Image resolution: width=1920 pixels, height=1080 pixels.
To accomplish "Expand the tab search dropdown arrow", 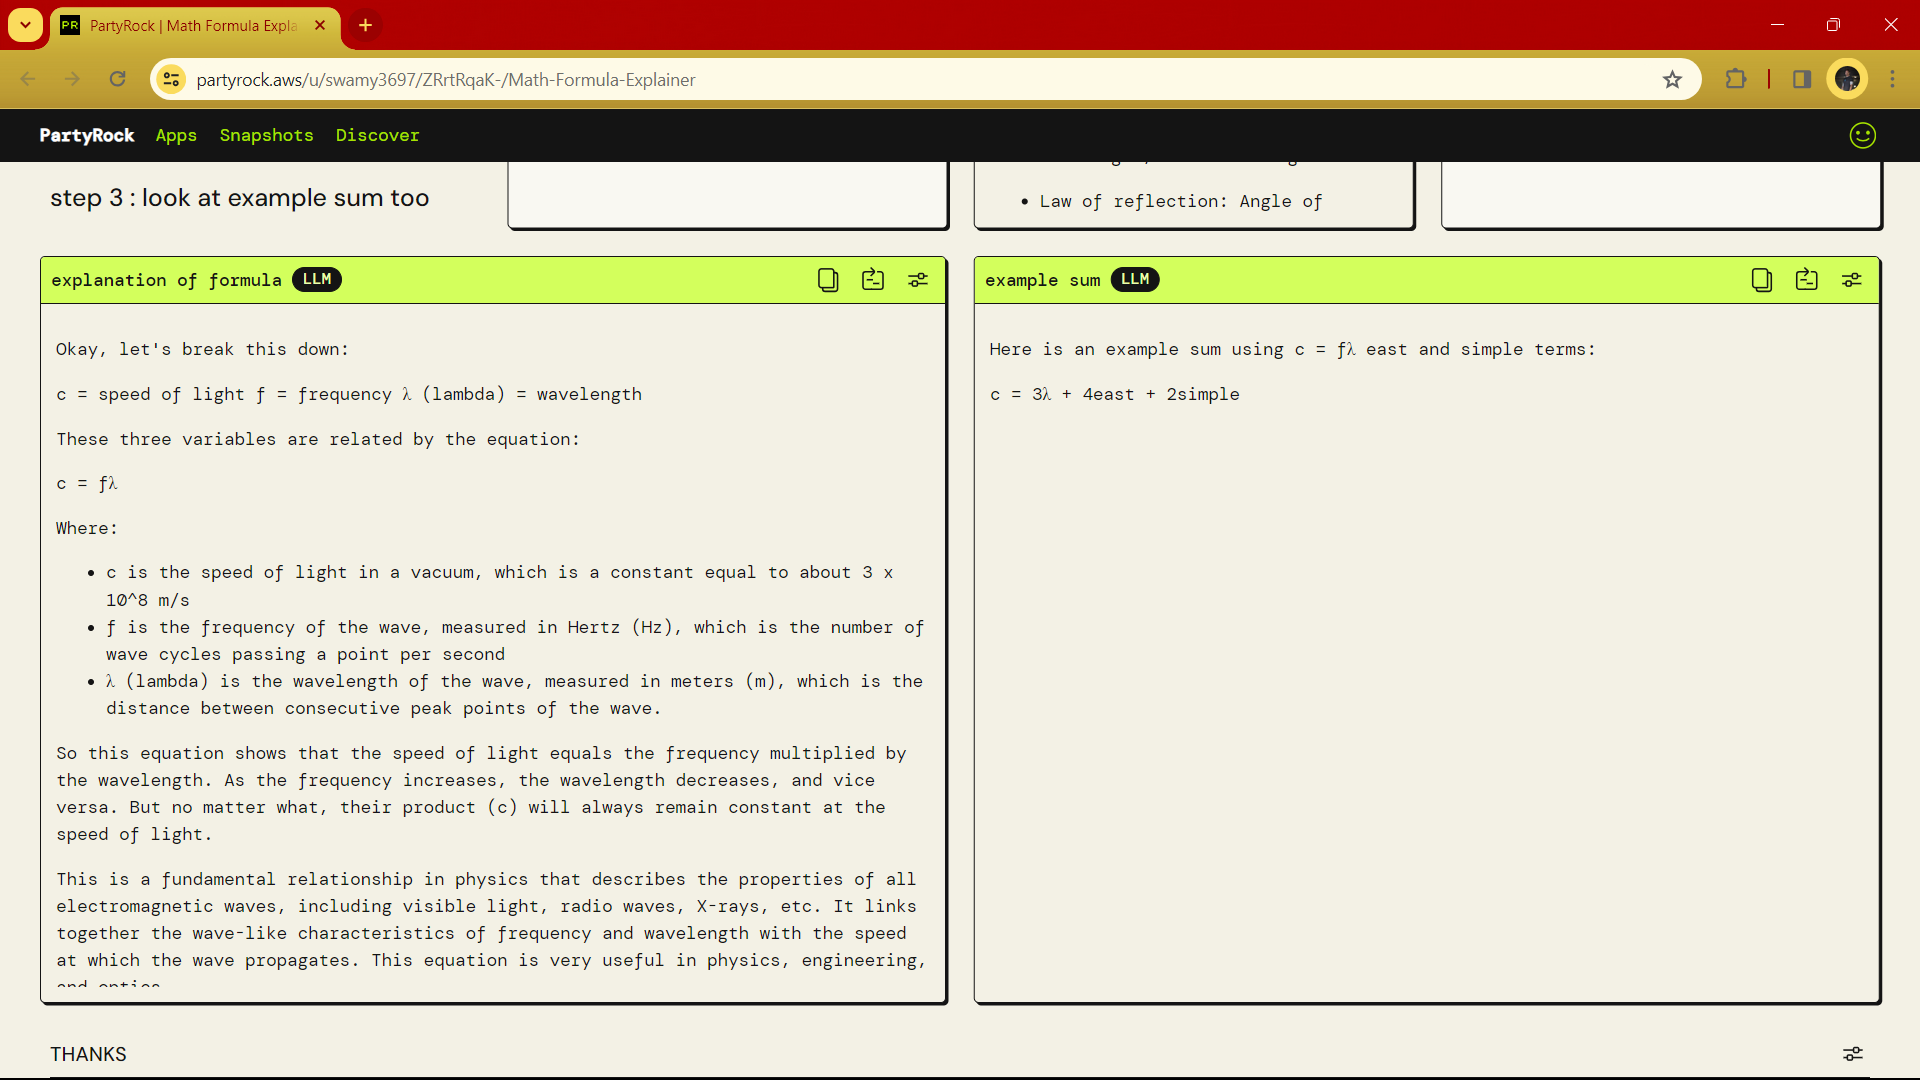I will (25, 25).
